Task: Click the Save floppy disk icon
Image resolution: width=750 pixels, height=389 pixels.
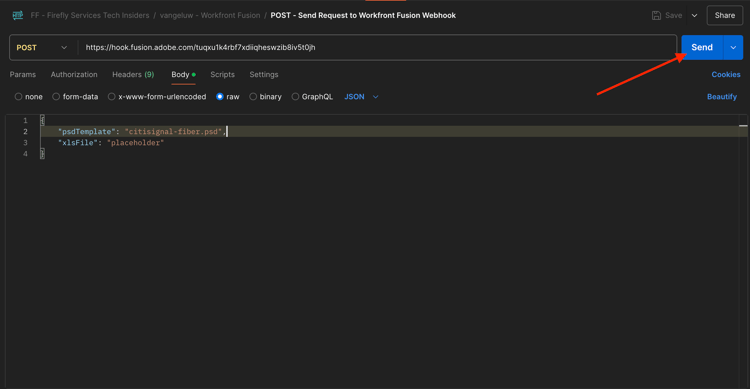Action: (x=656, y=15)
